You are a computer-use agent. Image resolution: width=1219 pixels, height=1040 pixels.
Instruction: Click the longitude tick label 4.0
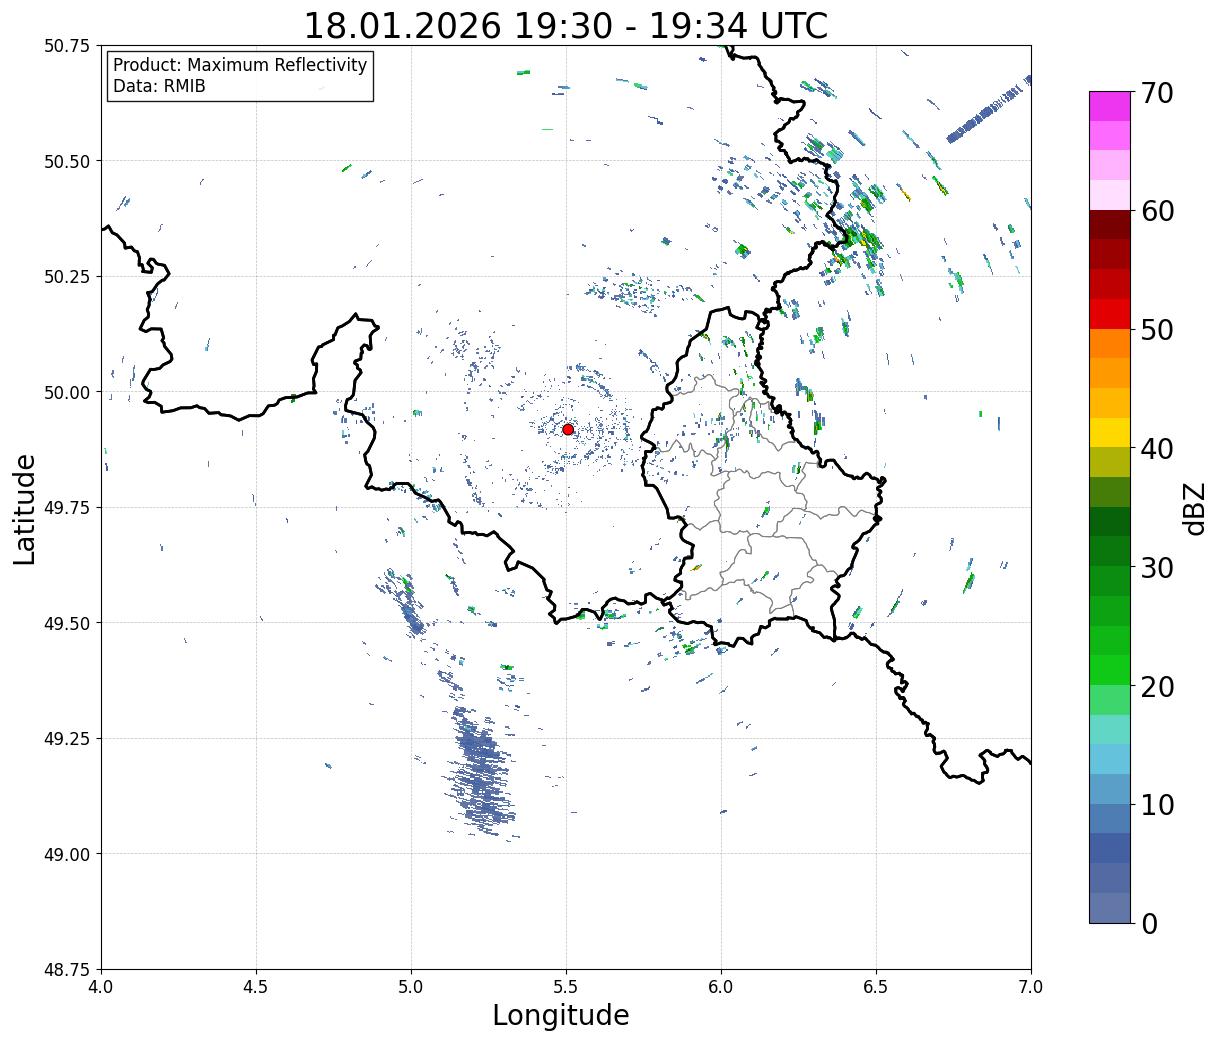[101, 987]
